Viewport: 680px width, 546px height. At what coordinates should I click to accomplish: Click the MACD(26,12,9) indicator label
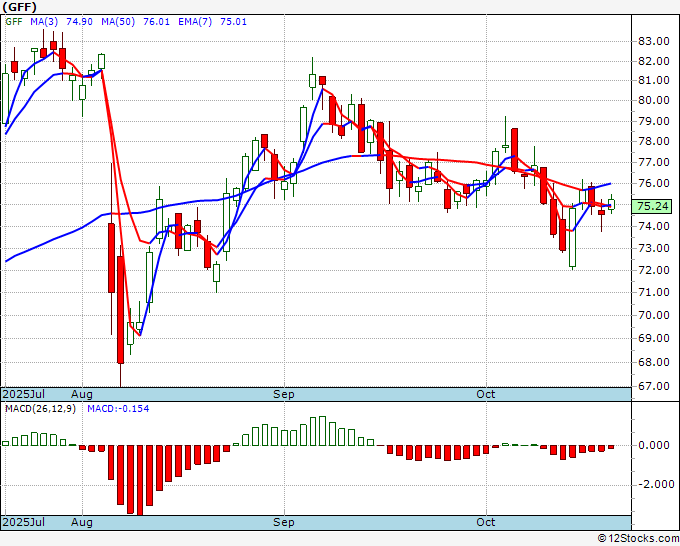coord(40,409)
